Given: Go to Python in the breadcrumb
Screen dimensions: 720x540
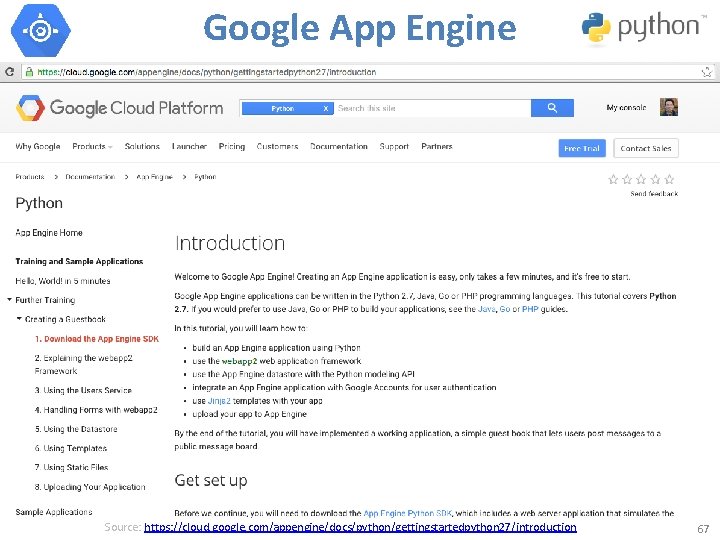Looking at the screenshot, I should 205,177.
